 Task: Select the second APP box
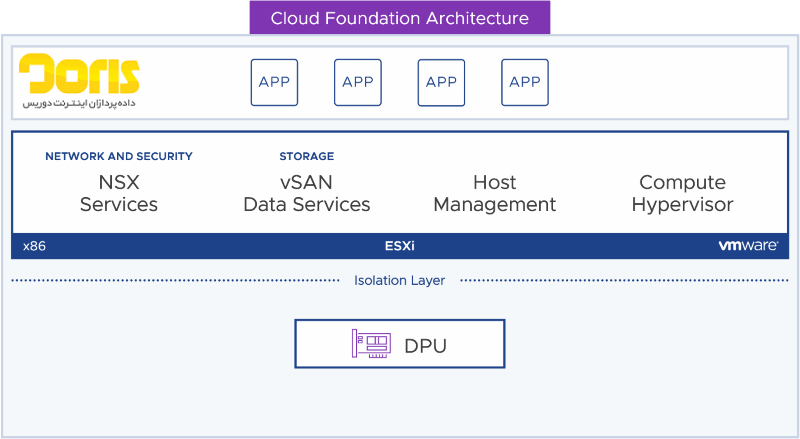coord(358,82)
